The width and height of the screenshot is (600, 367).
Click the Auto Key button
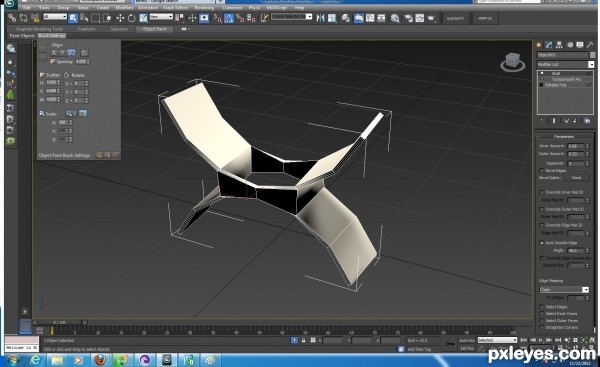(x=467, y=340)
